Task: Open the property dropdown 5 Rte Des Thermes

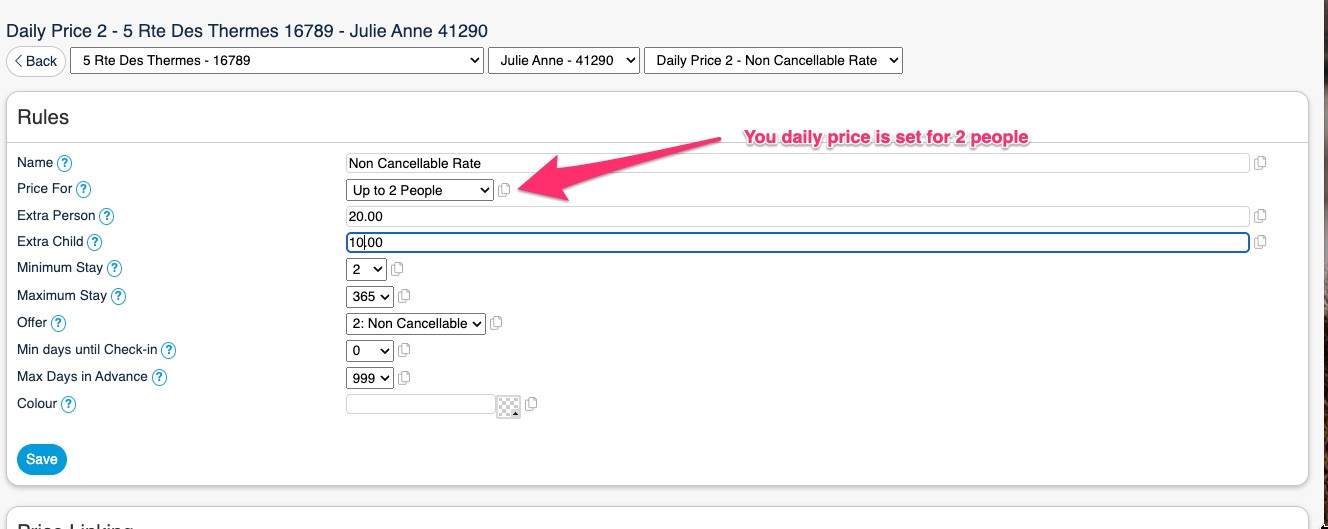Action: tap(277, 61)
